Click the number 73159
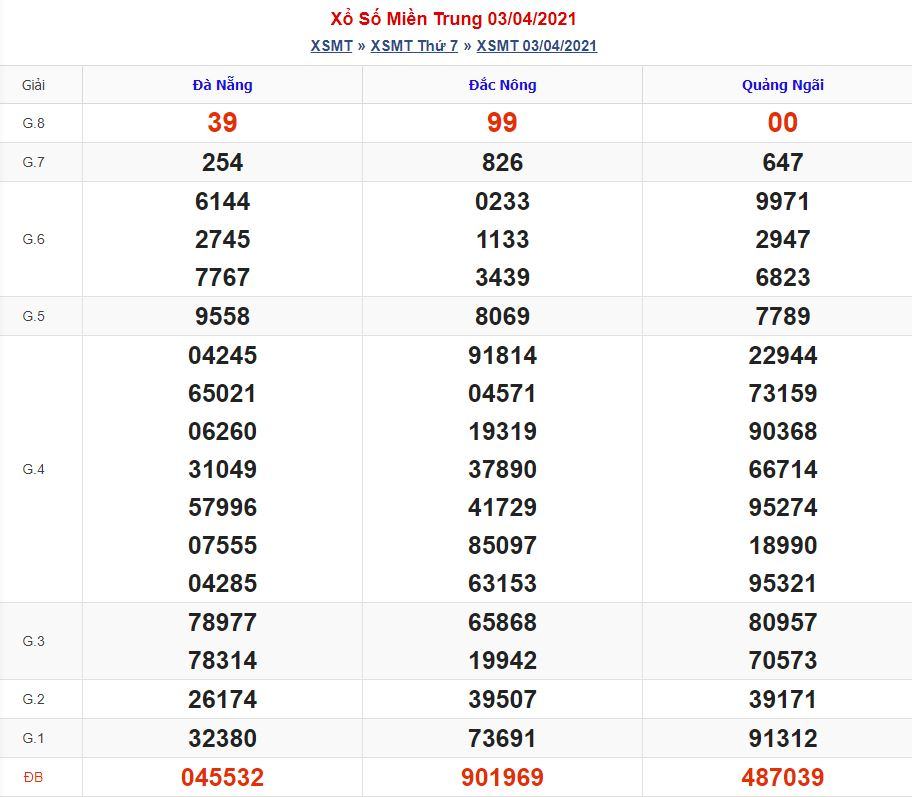The height and width of the screenshot is (797, 912). pos(783,393)
